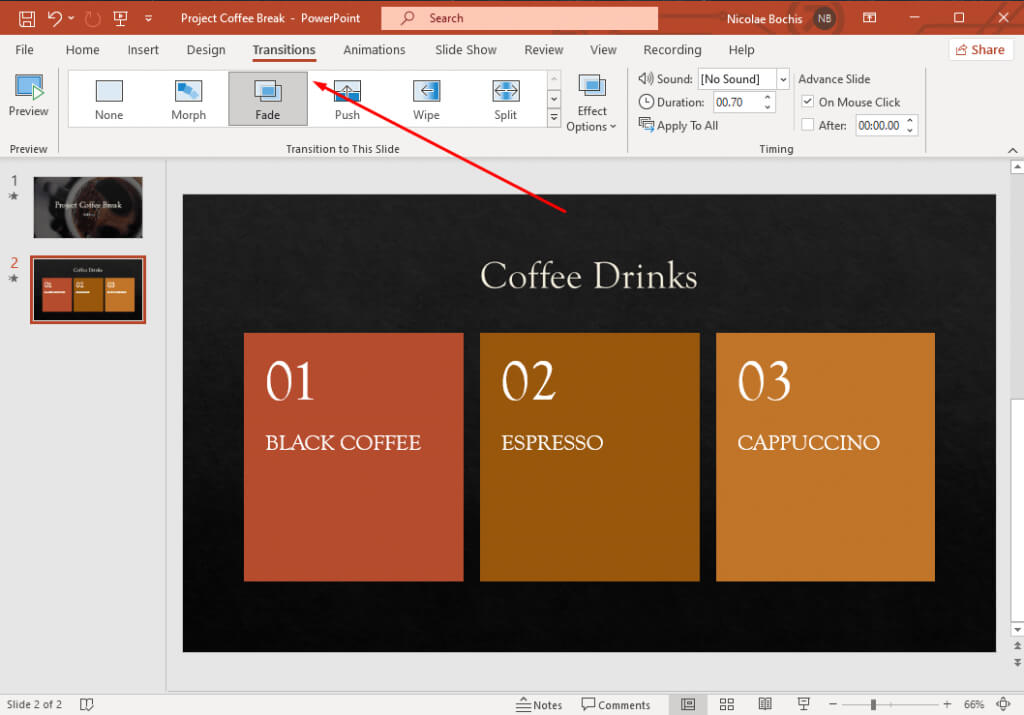Screen dimensions: 1024x715
Task: Switch to Slide Sorter view
Action: pos(727,704)
